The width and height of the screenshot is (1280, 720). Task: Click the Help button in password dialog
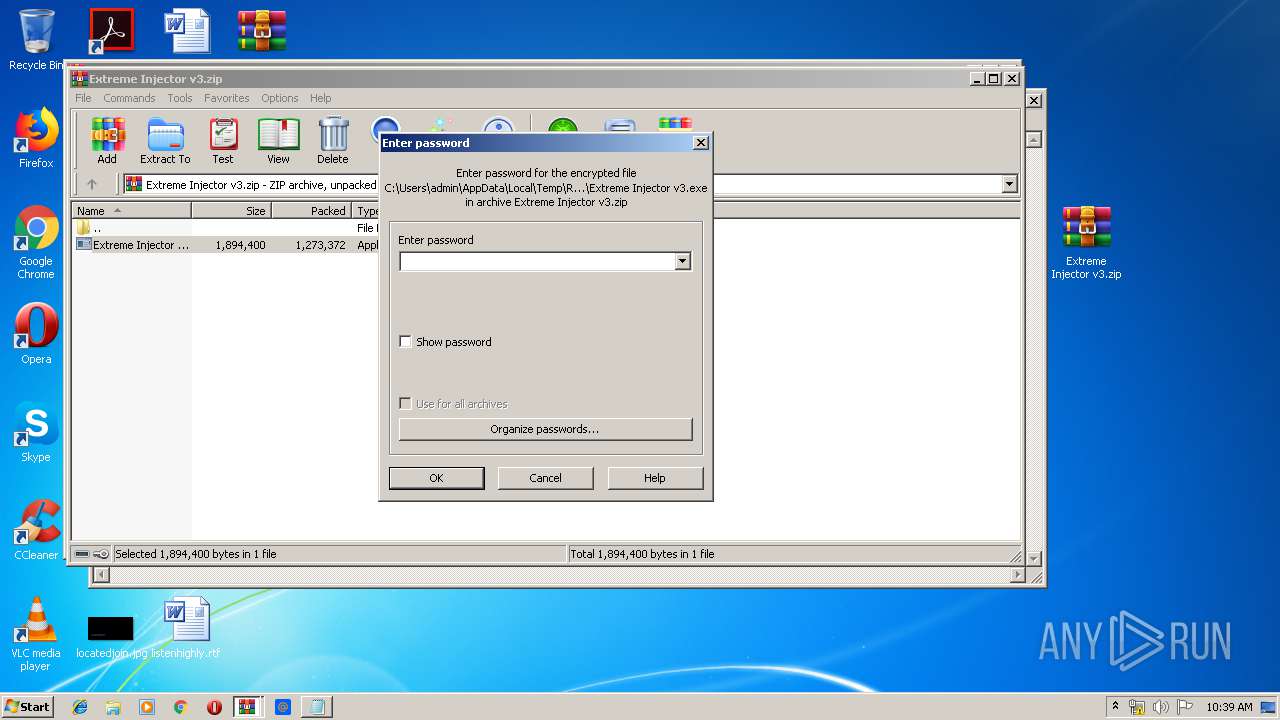click(655, 478)
